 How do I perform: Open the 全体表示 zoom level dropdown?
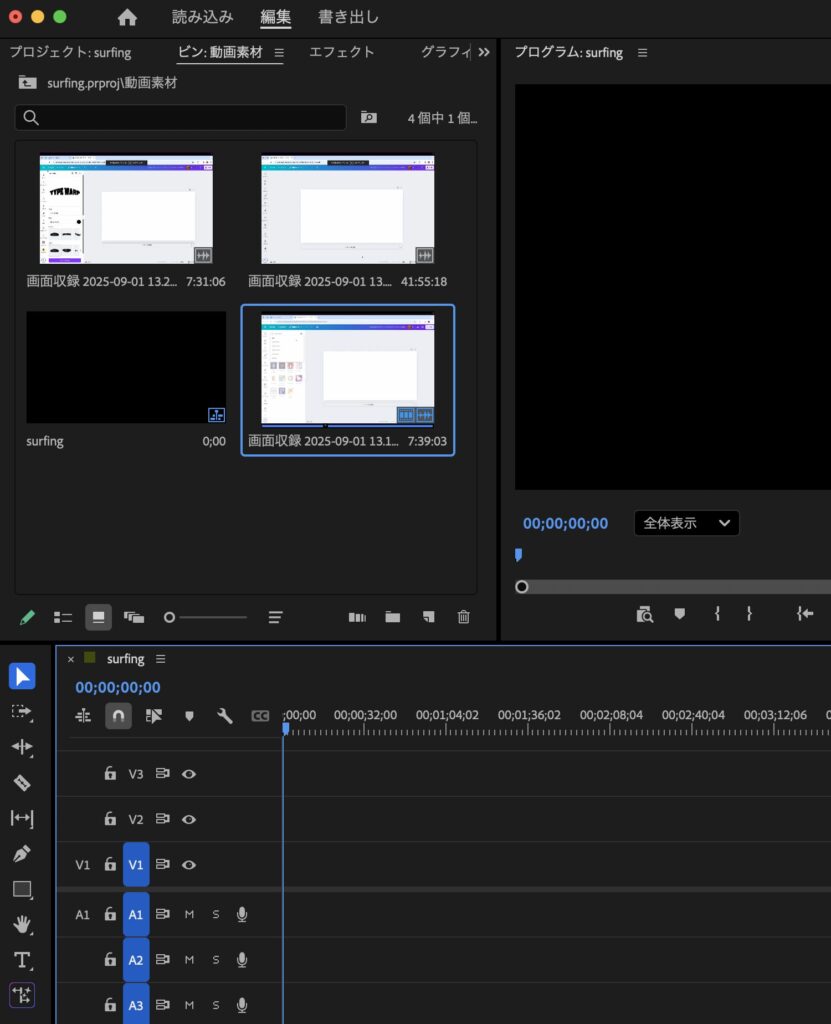pos(686,523)
